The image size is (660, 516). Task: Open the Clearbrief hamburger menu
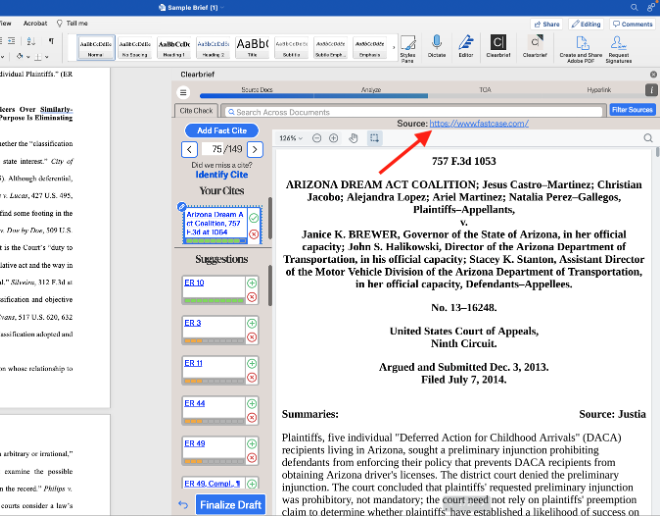click(184, 91)
